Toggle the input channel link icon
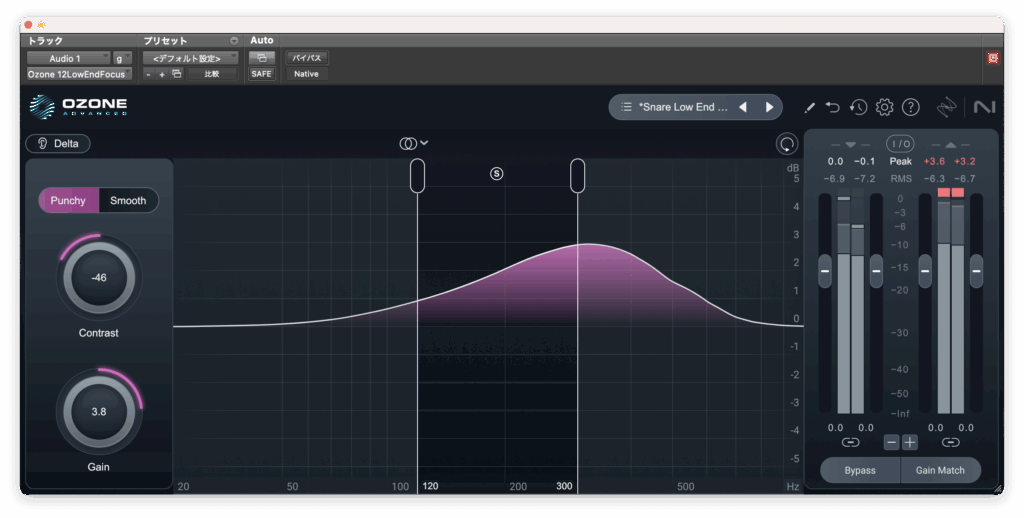 pos(850,442)
